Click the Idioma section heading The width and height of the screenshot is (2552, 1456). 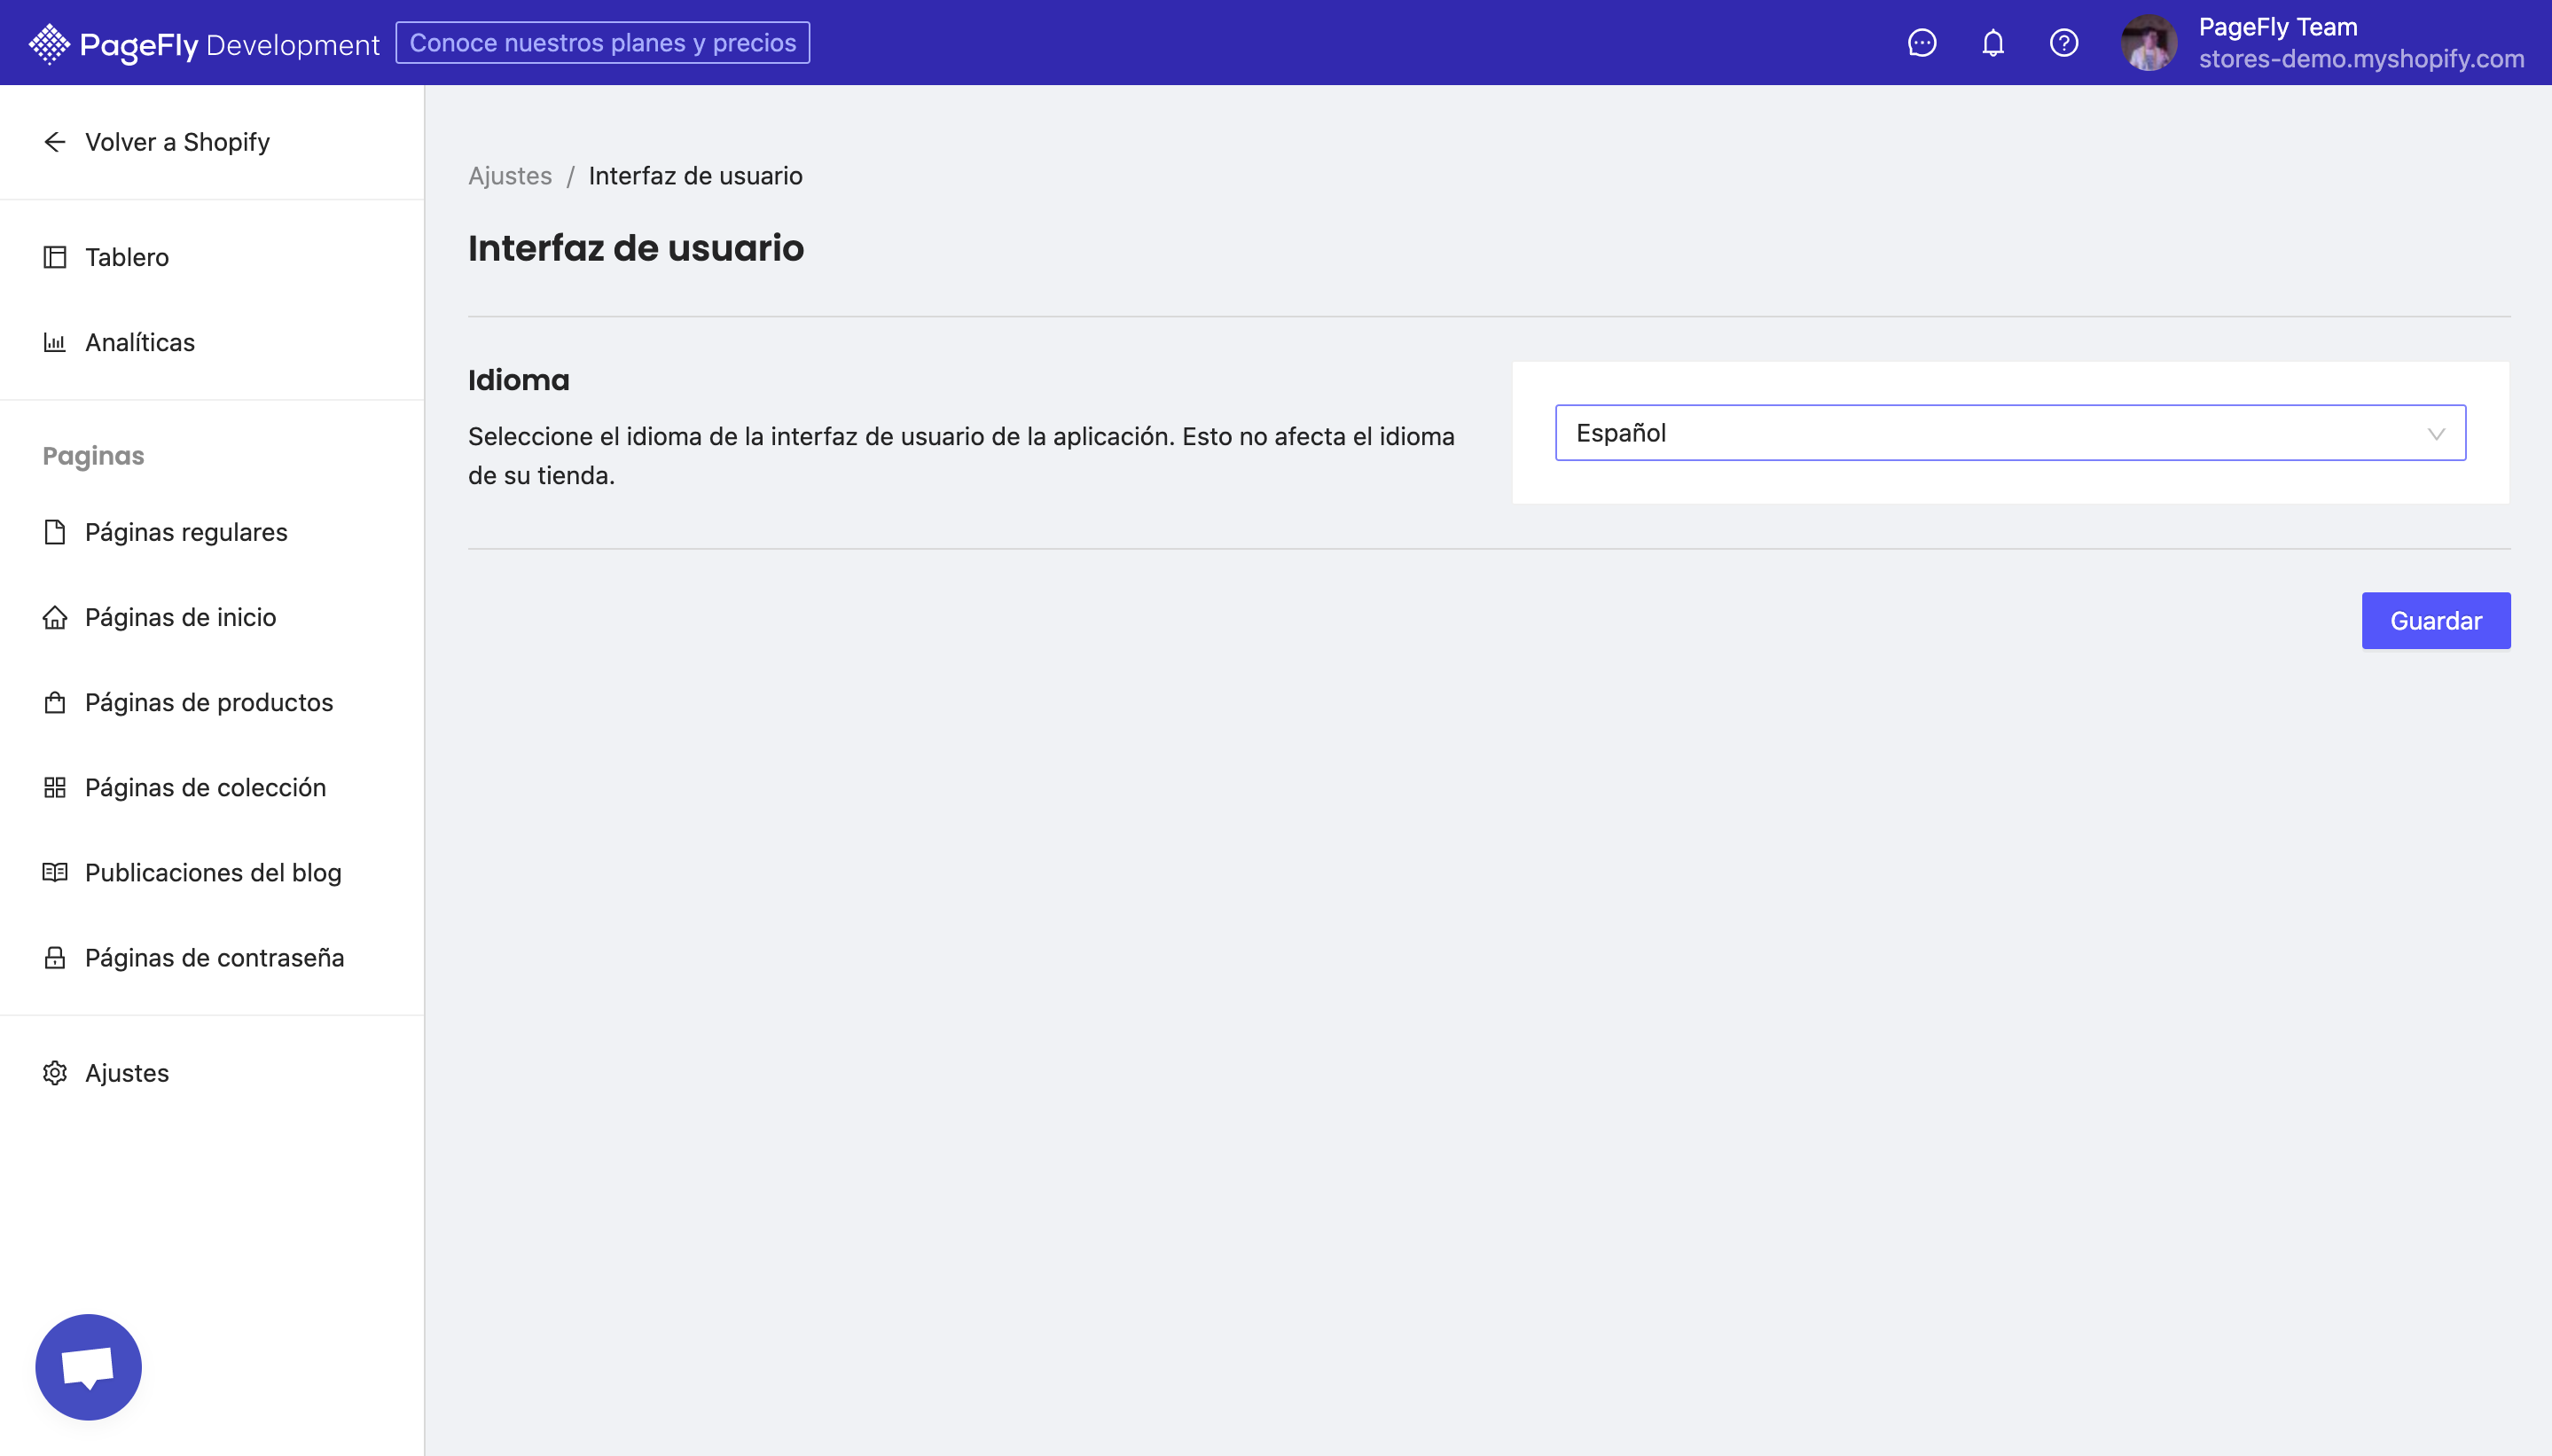click(x=518, y=380)
